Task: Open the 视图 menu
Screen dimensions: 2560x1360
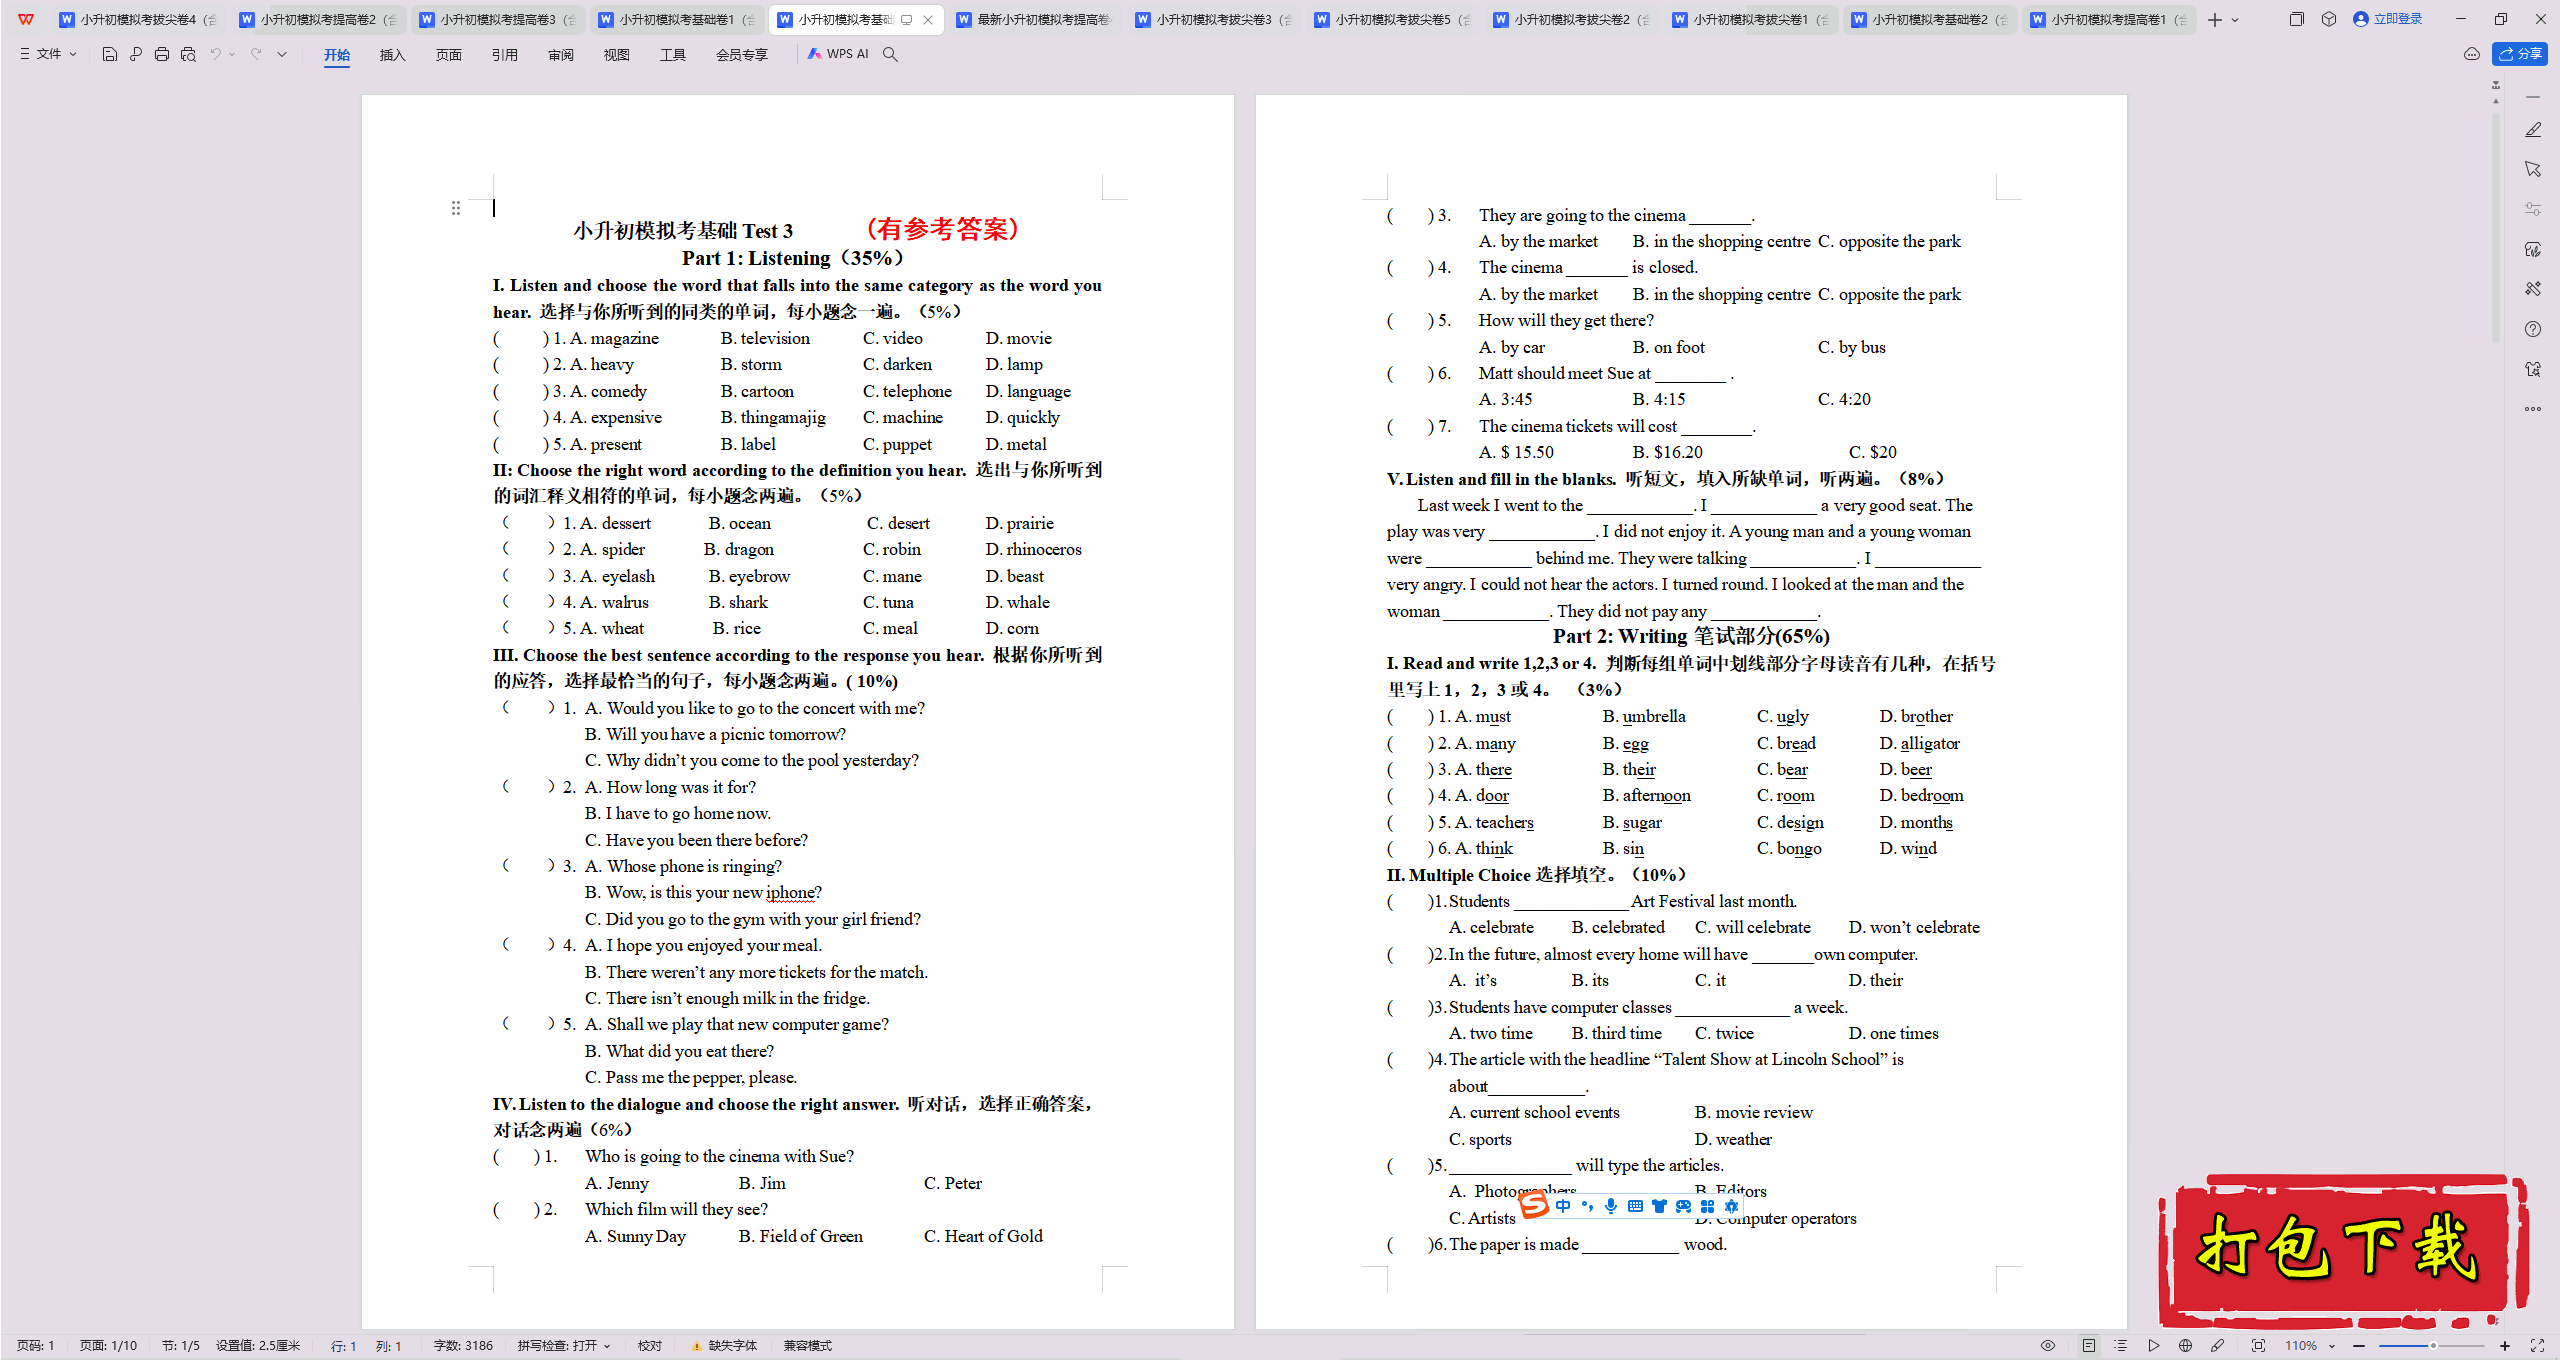Action: point(611,54)
